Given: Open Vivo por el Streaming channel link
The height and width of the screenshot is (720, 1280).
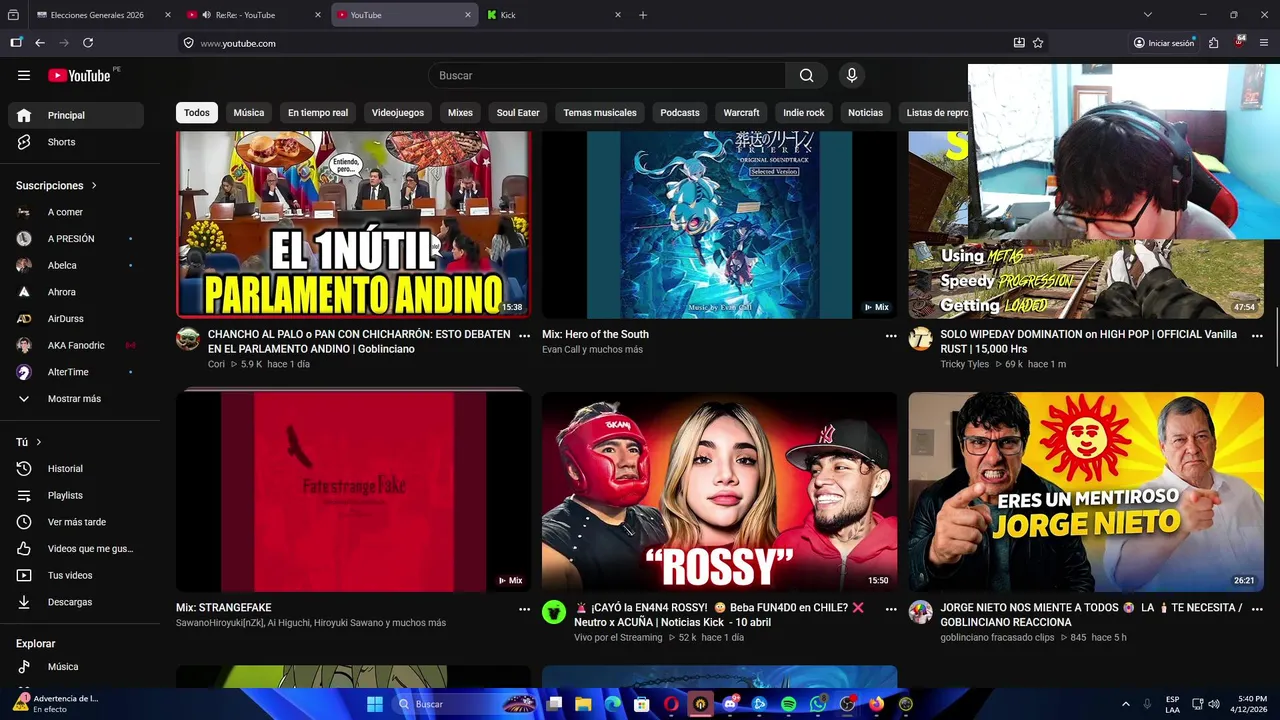Looking at the screenshot, I should pos(618,637).
